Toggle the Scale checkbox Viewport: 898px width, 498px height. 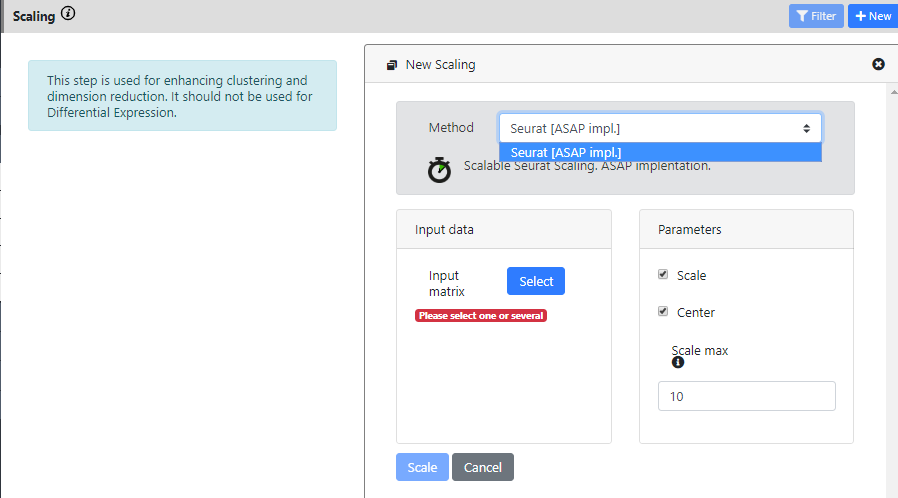tap(663, 274)
